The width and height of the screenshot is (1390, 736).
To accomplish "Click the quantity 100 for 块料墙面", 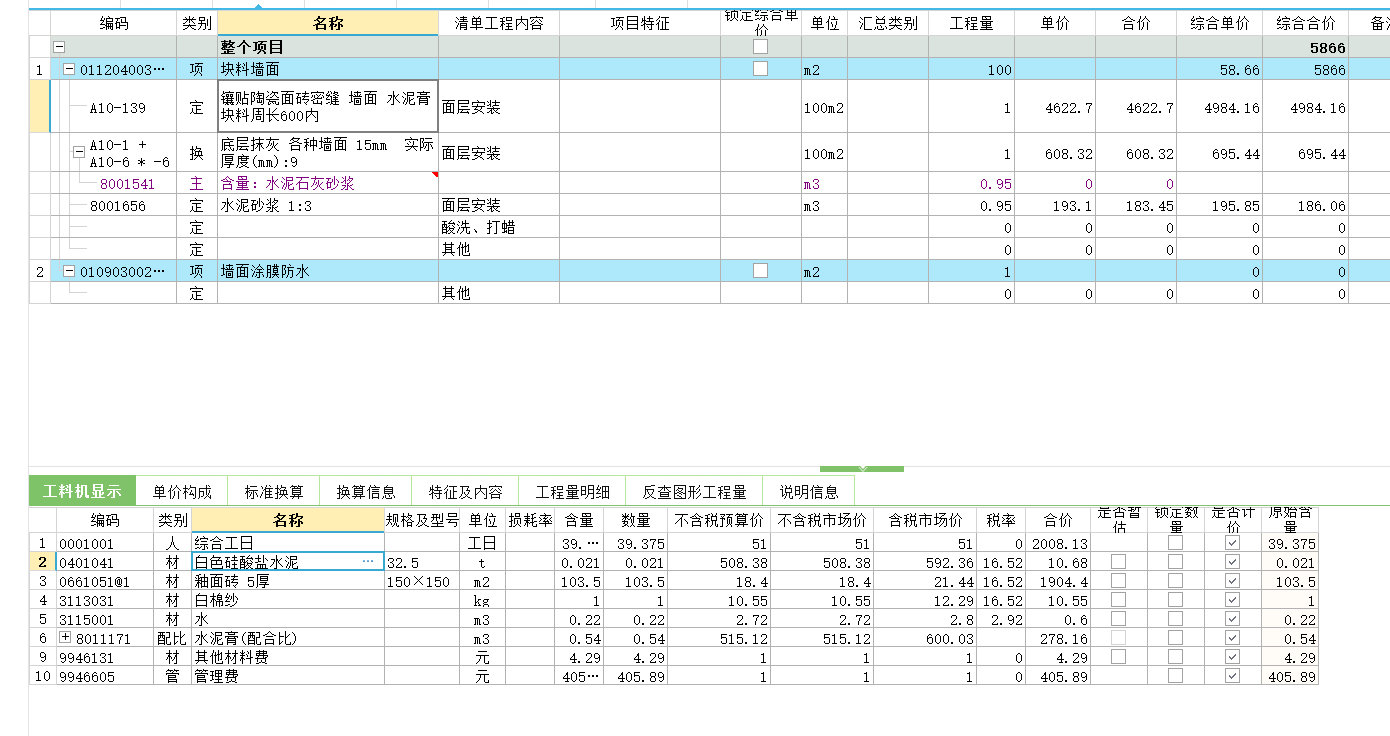I will (x=971, y=70).
